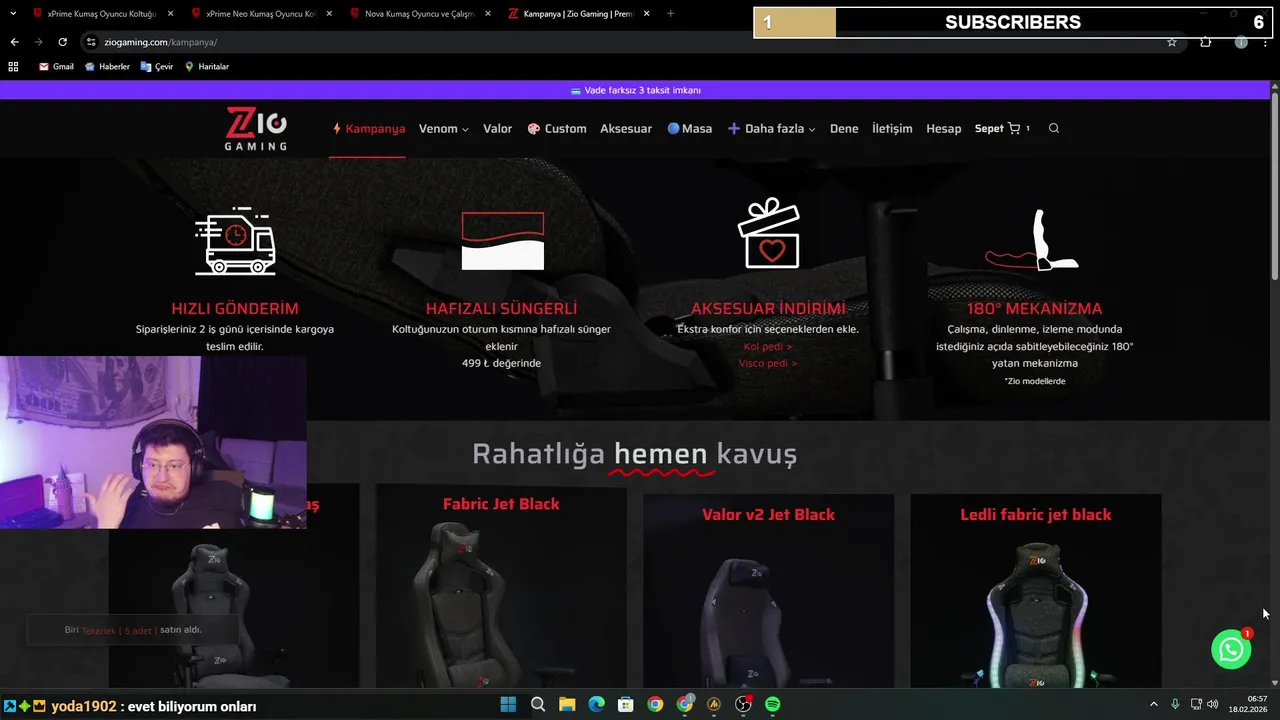Open a new browser tab

[670, 14]
